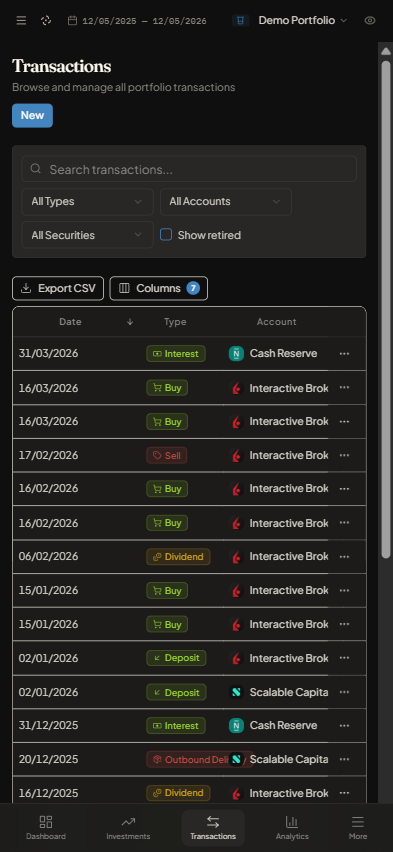This screenshot has height=852, width=393.
Task: Sort by the Type column header
Action: (175, 322)
